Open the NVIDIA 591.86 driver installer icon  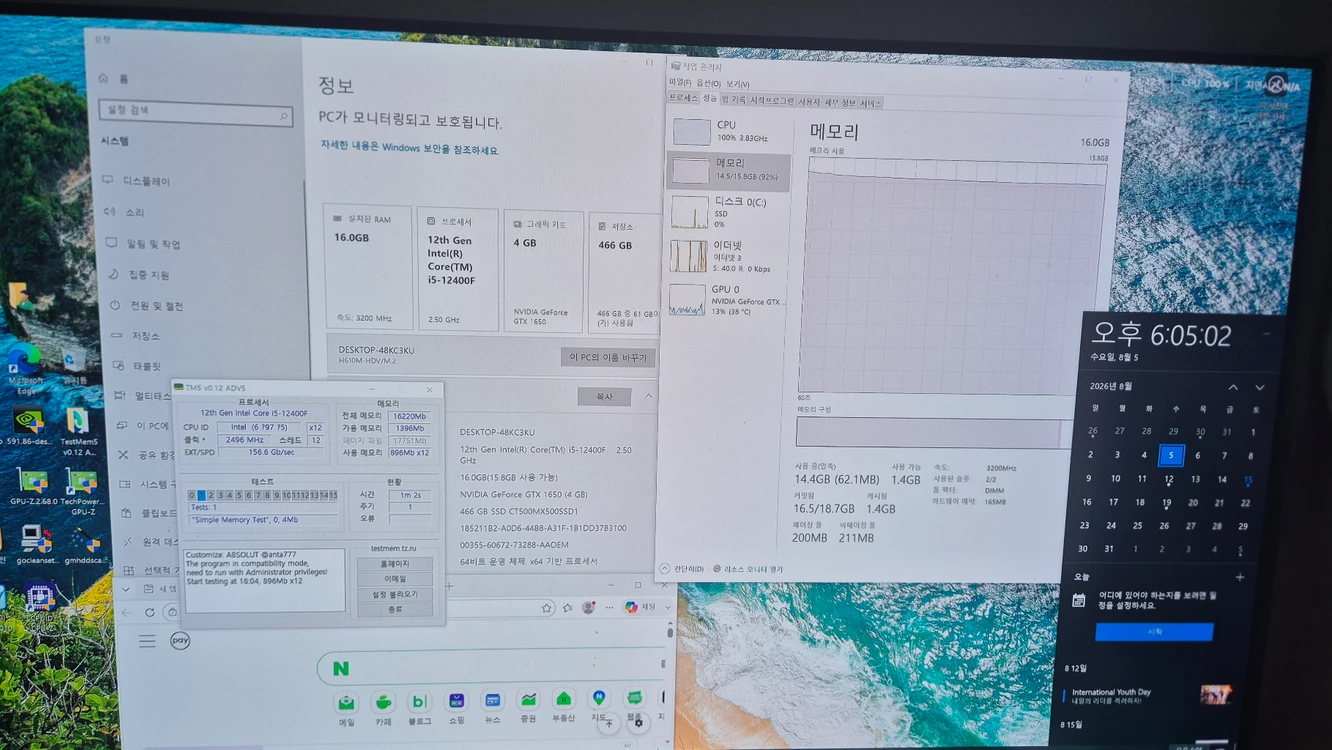click(x=28, y=428)
